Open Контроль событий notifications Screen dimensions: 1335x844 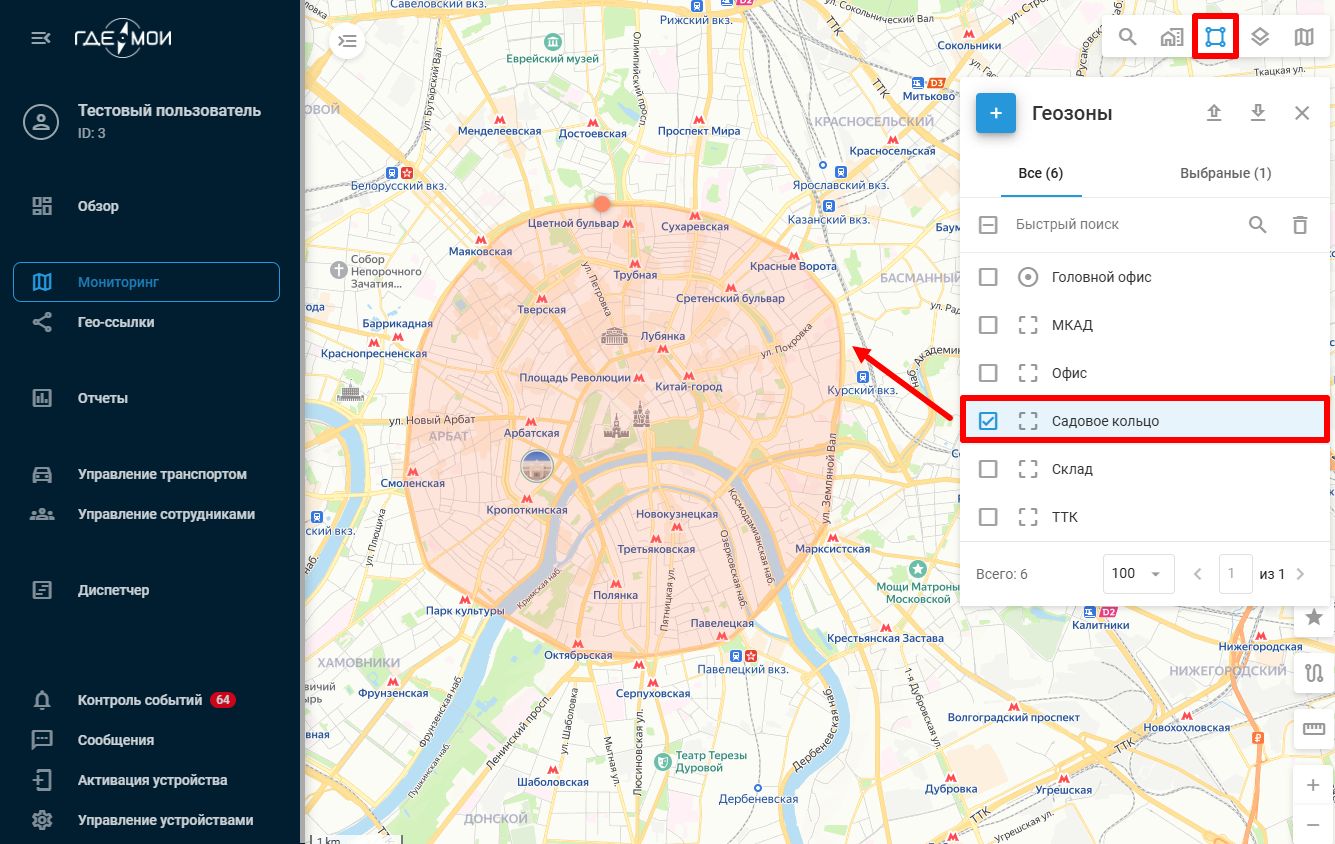tap(140, 700)
